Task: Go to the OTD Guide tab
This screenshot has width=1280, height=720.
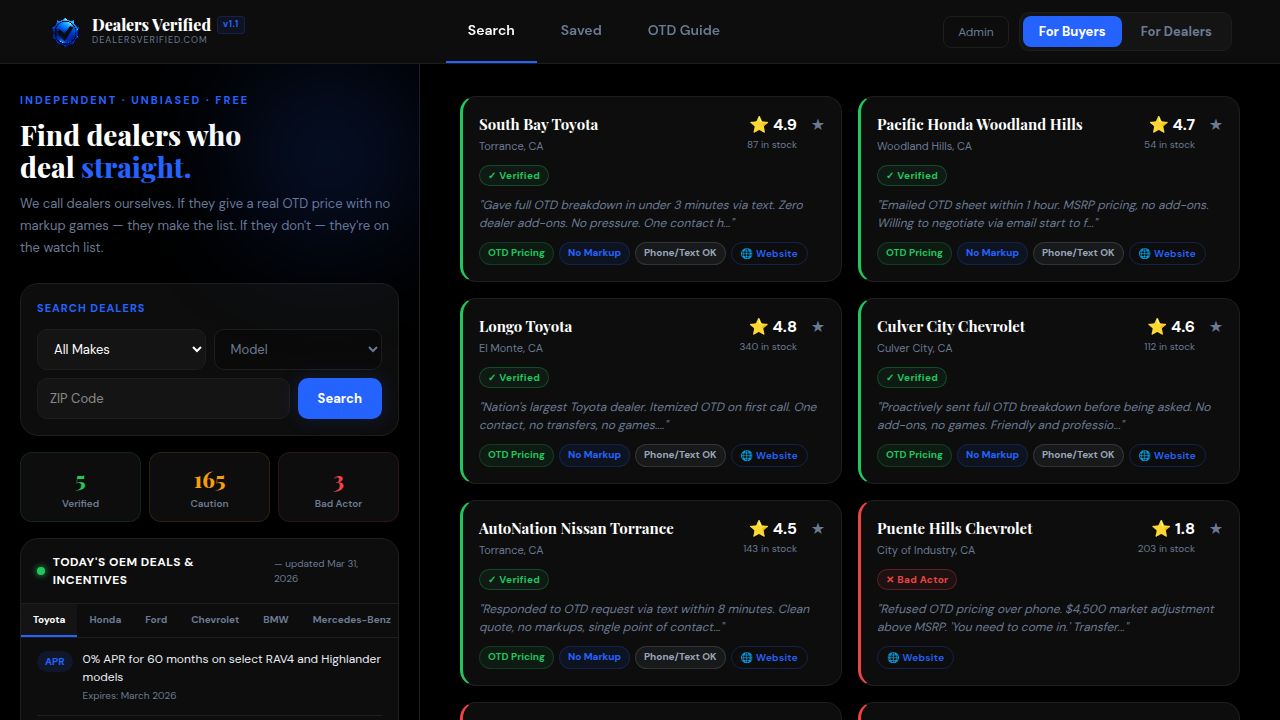Action: (x=683, y=30)
